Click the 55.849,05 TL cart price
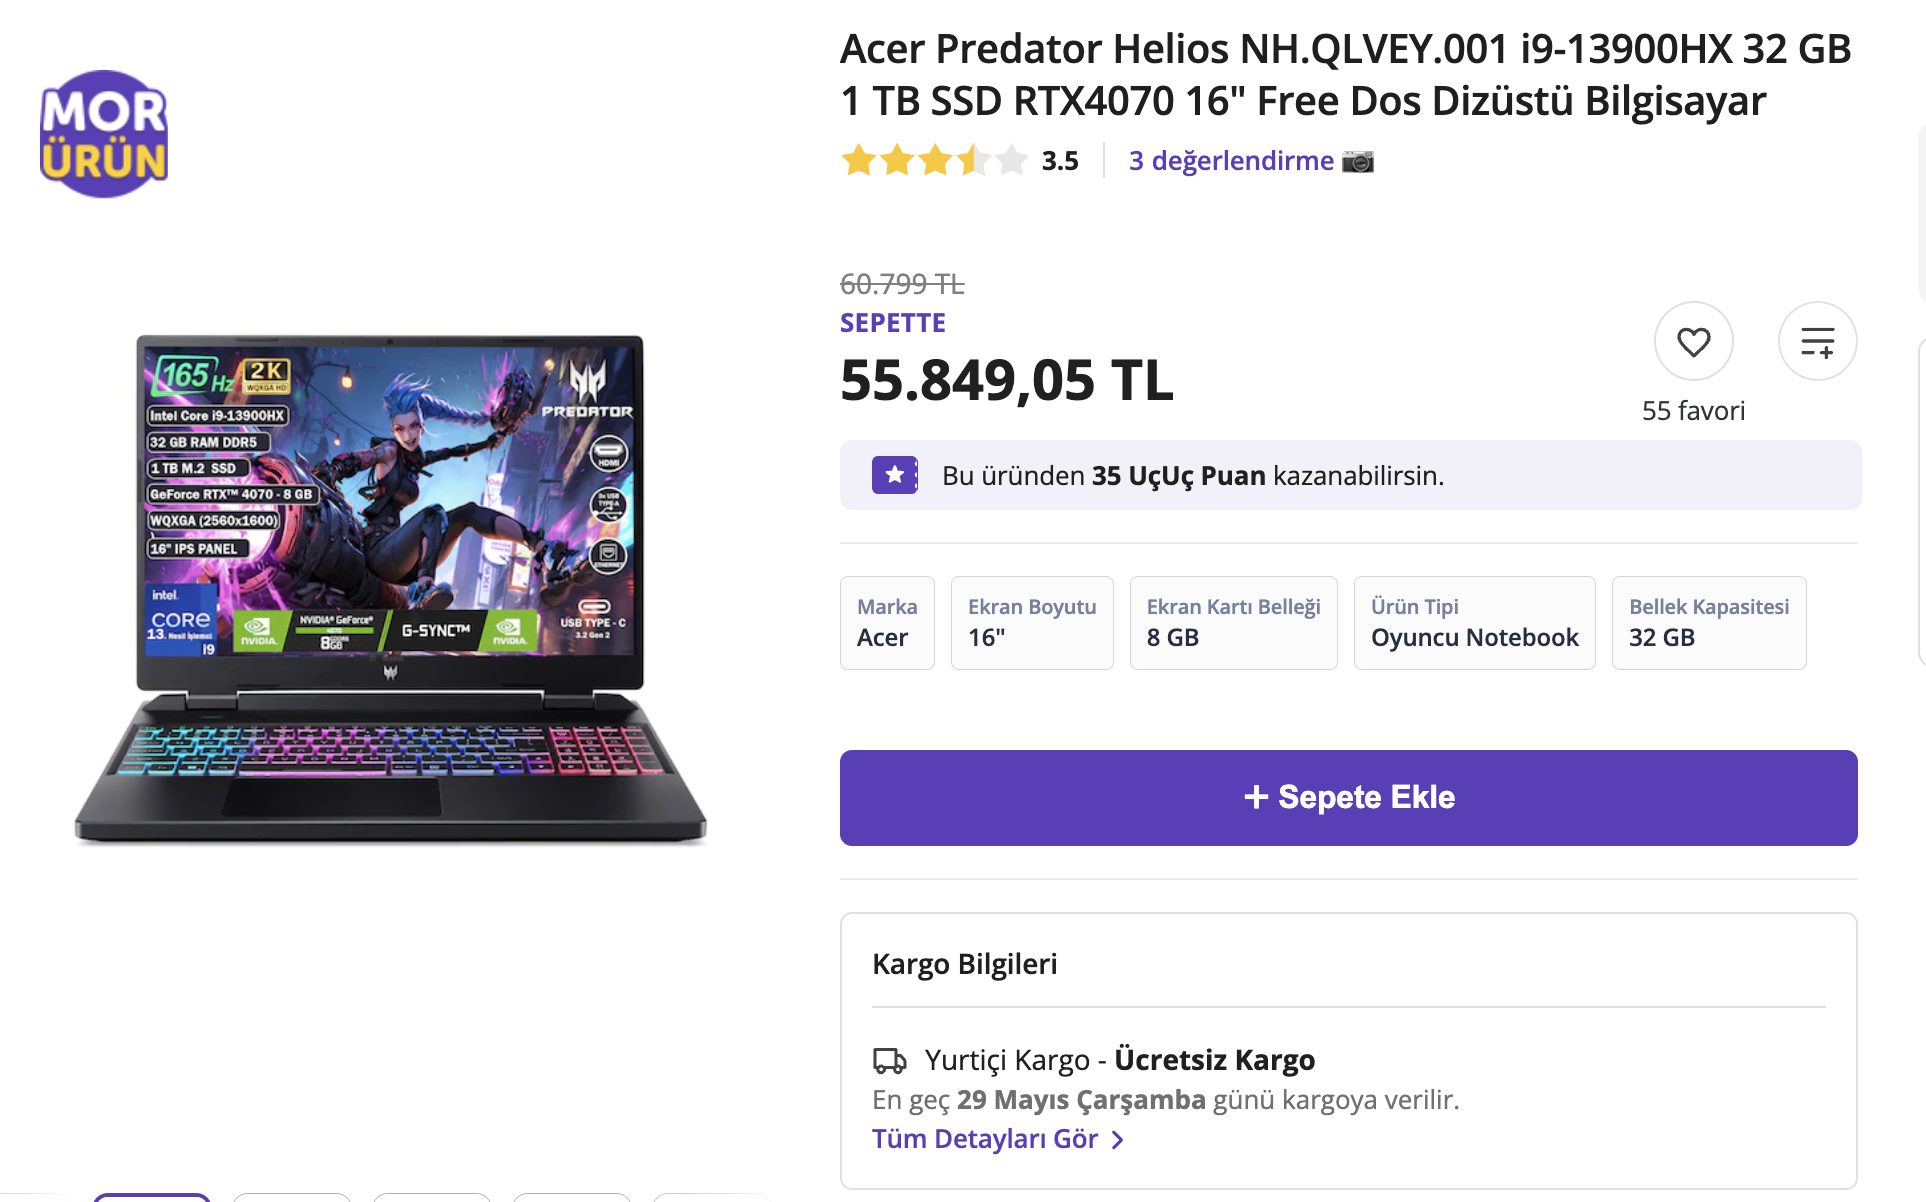Viewport: 1926px width, 1202px height. coord(1006,381)
